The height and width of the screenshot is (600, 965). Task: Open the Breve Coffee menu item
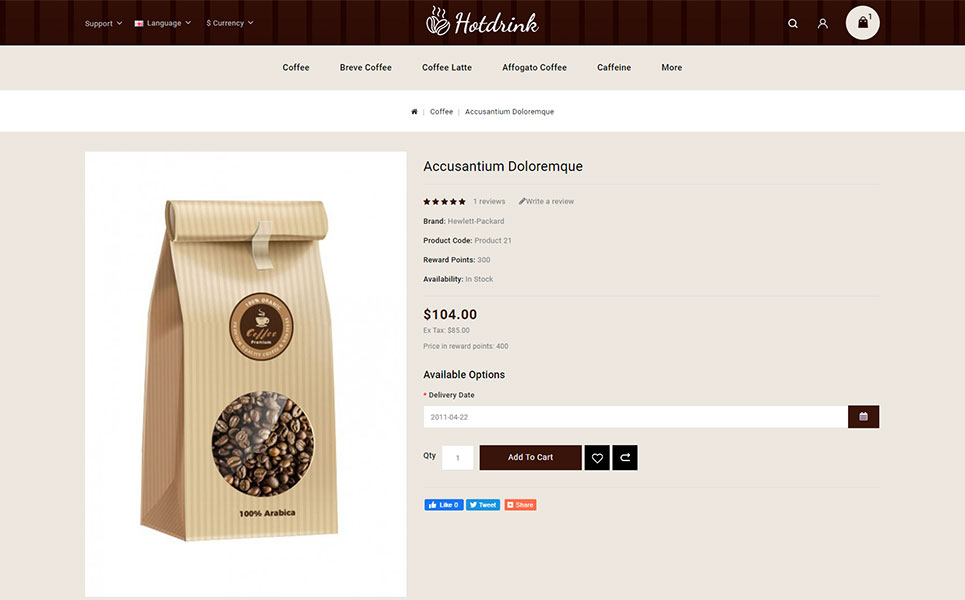(x=366, y=68)
